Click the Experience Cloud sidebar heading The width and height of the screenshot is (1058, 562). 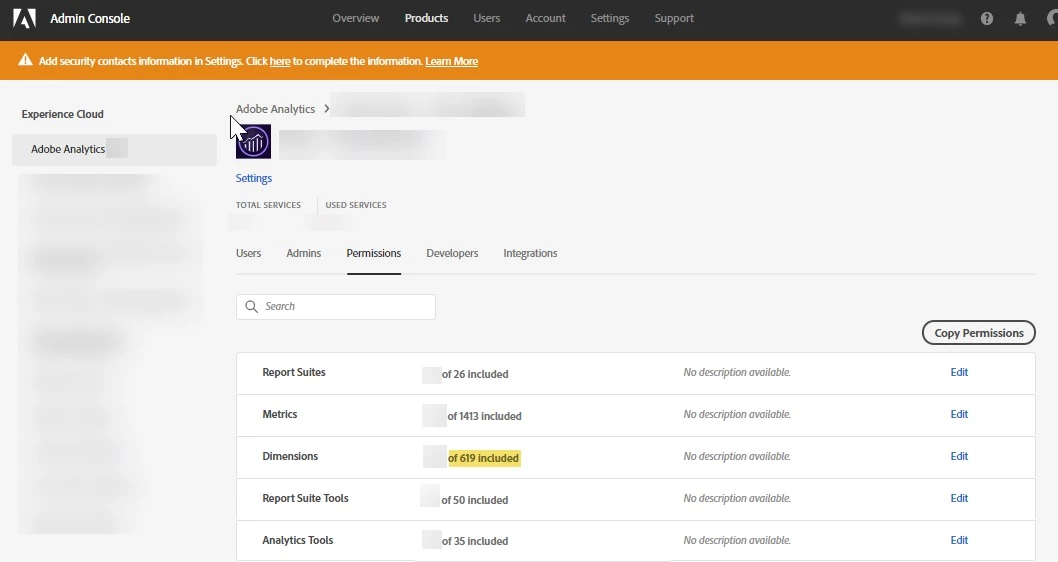coord(63,114)
